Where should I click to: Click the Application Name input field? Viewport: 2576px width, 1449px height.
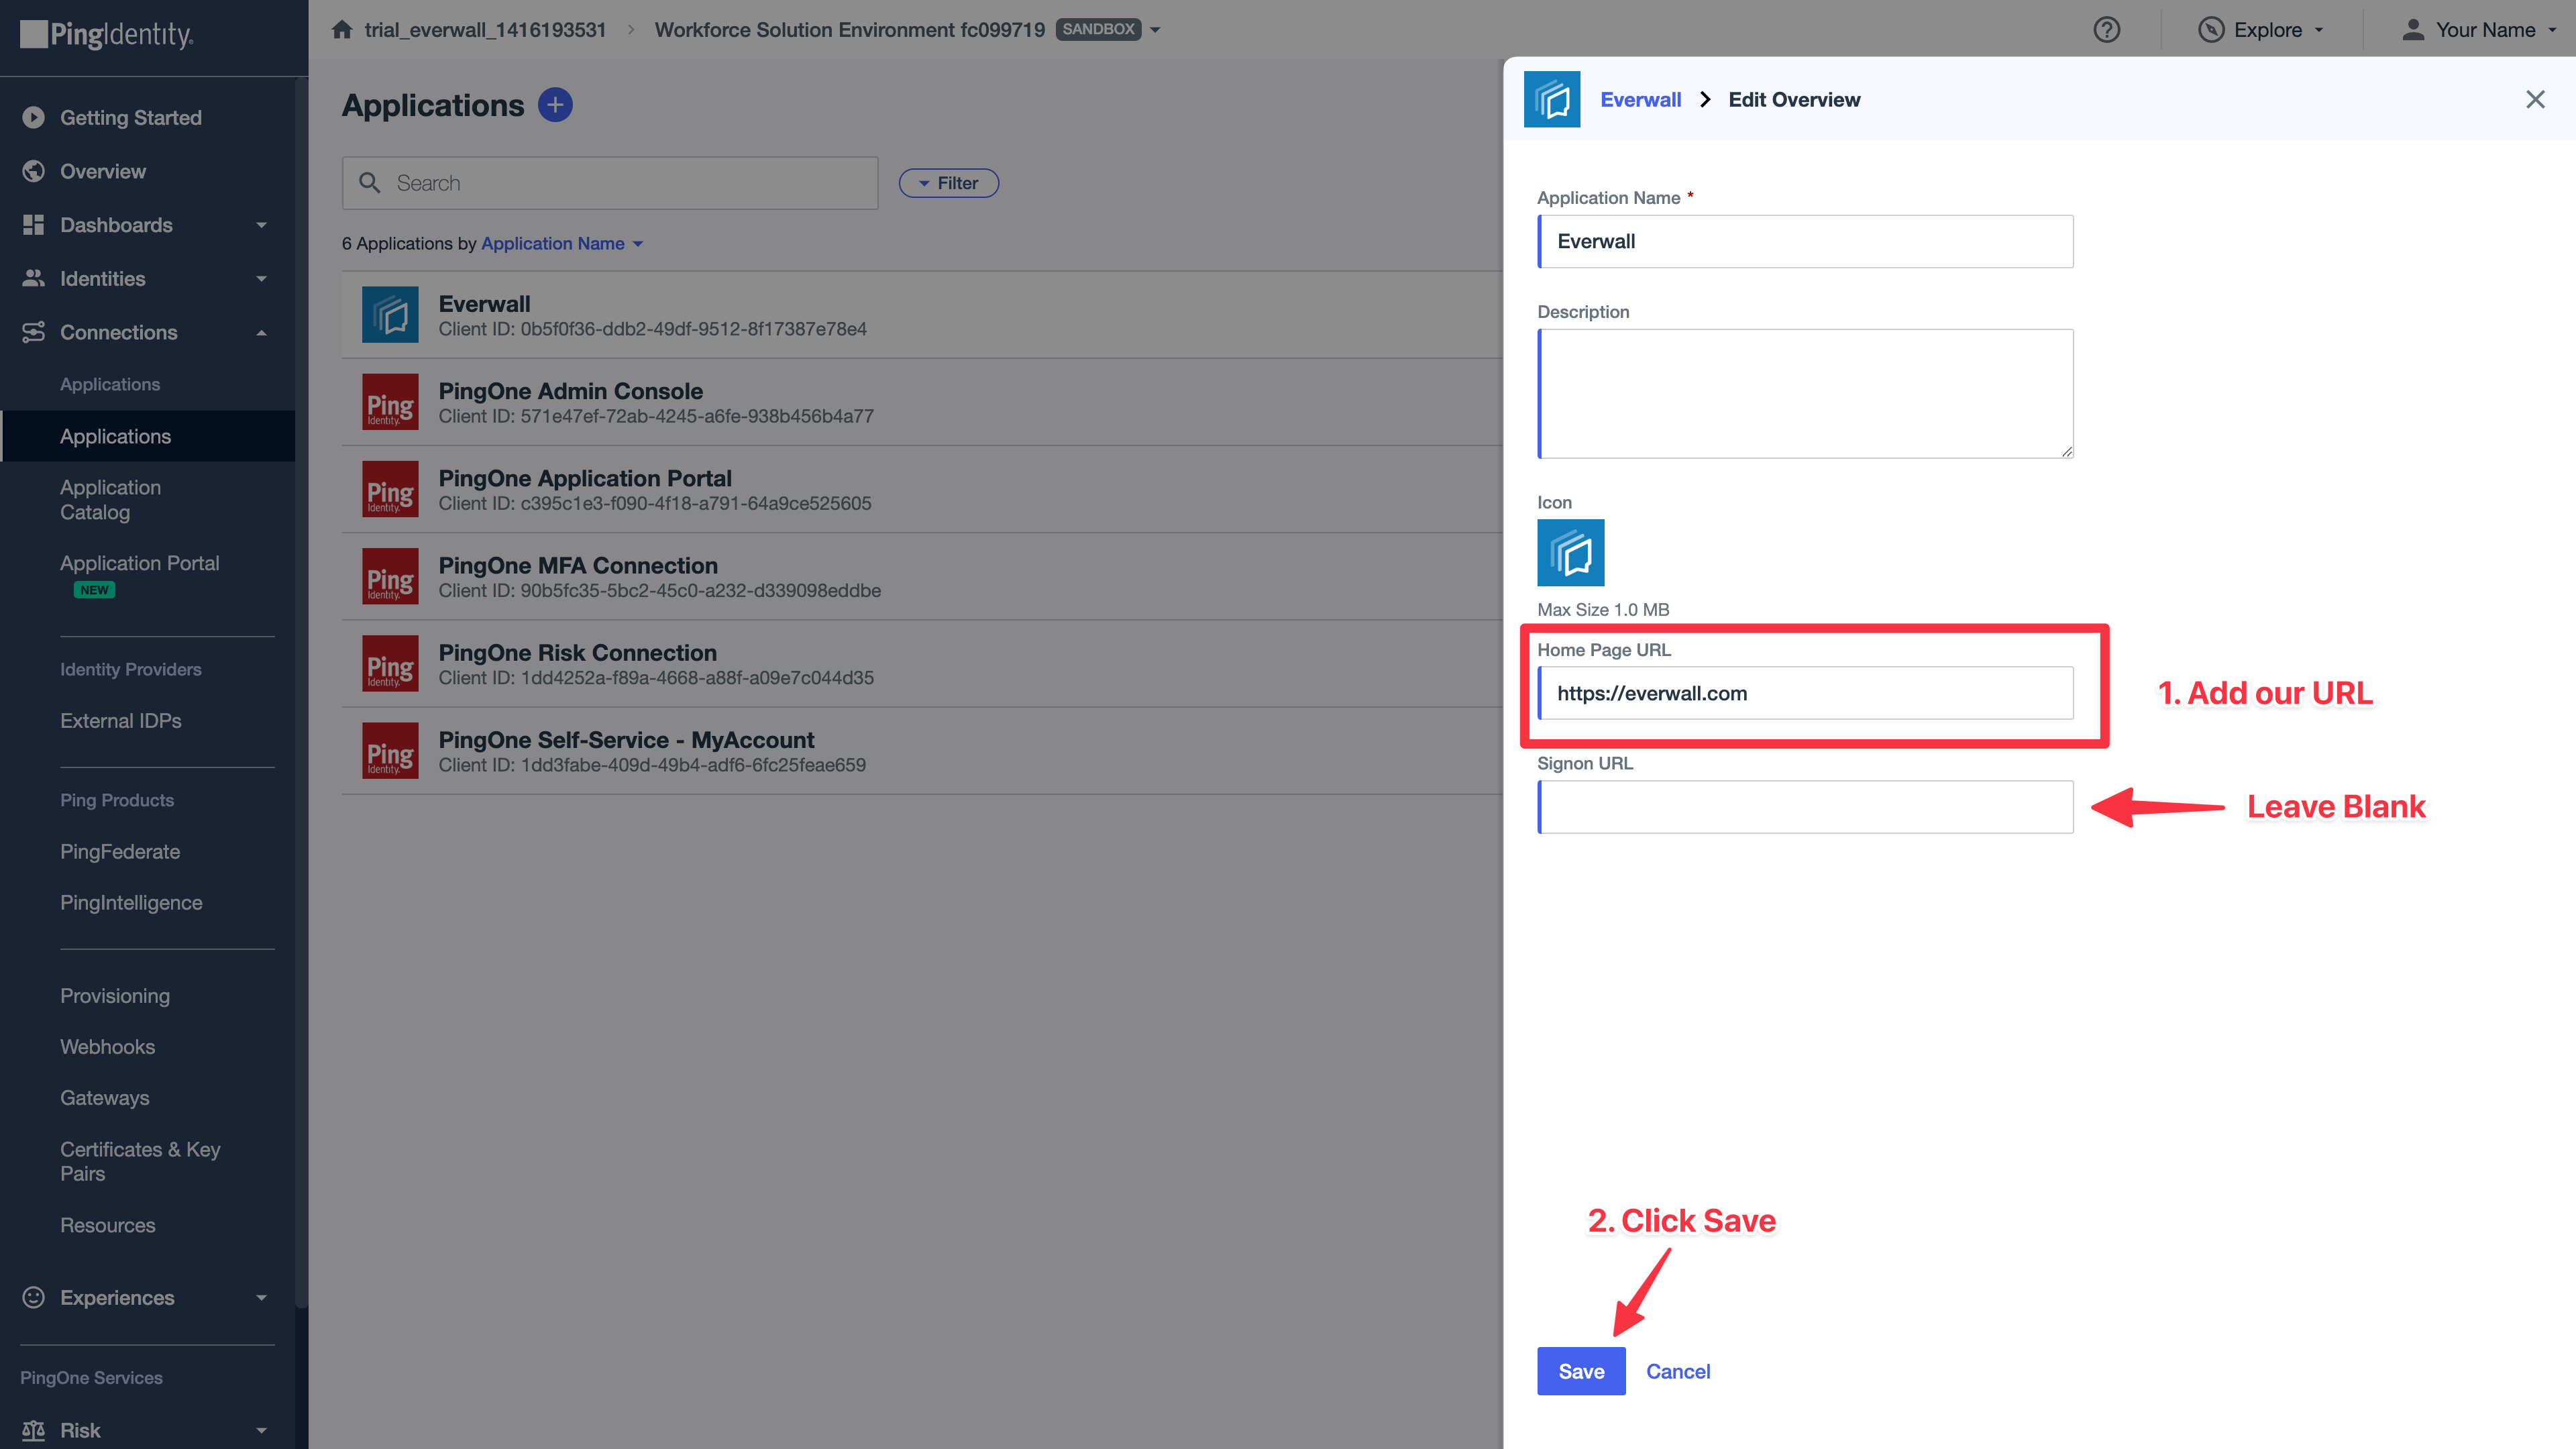coord(1805,241)
